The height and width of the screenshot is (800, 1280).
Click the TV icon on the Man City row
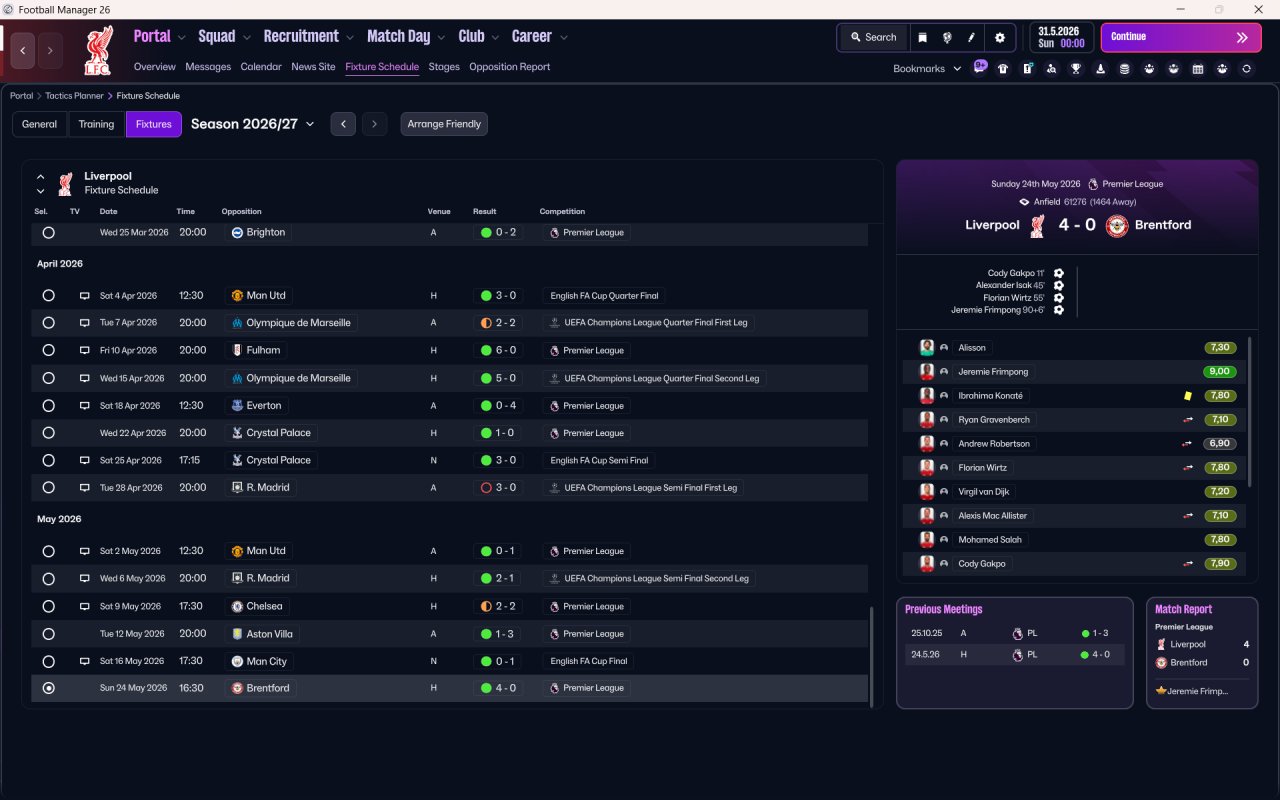coord(85,661)
